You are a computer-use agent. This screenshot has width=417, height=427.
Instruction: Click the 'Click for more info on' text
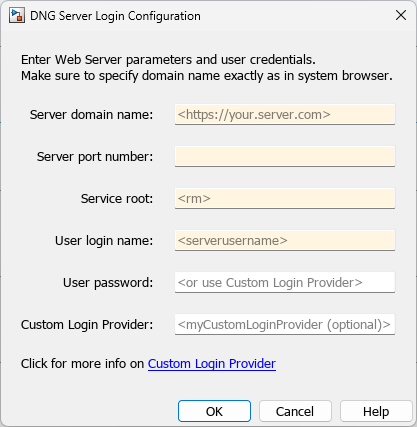[x=82, y=363]
